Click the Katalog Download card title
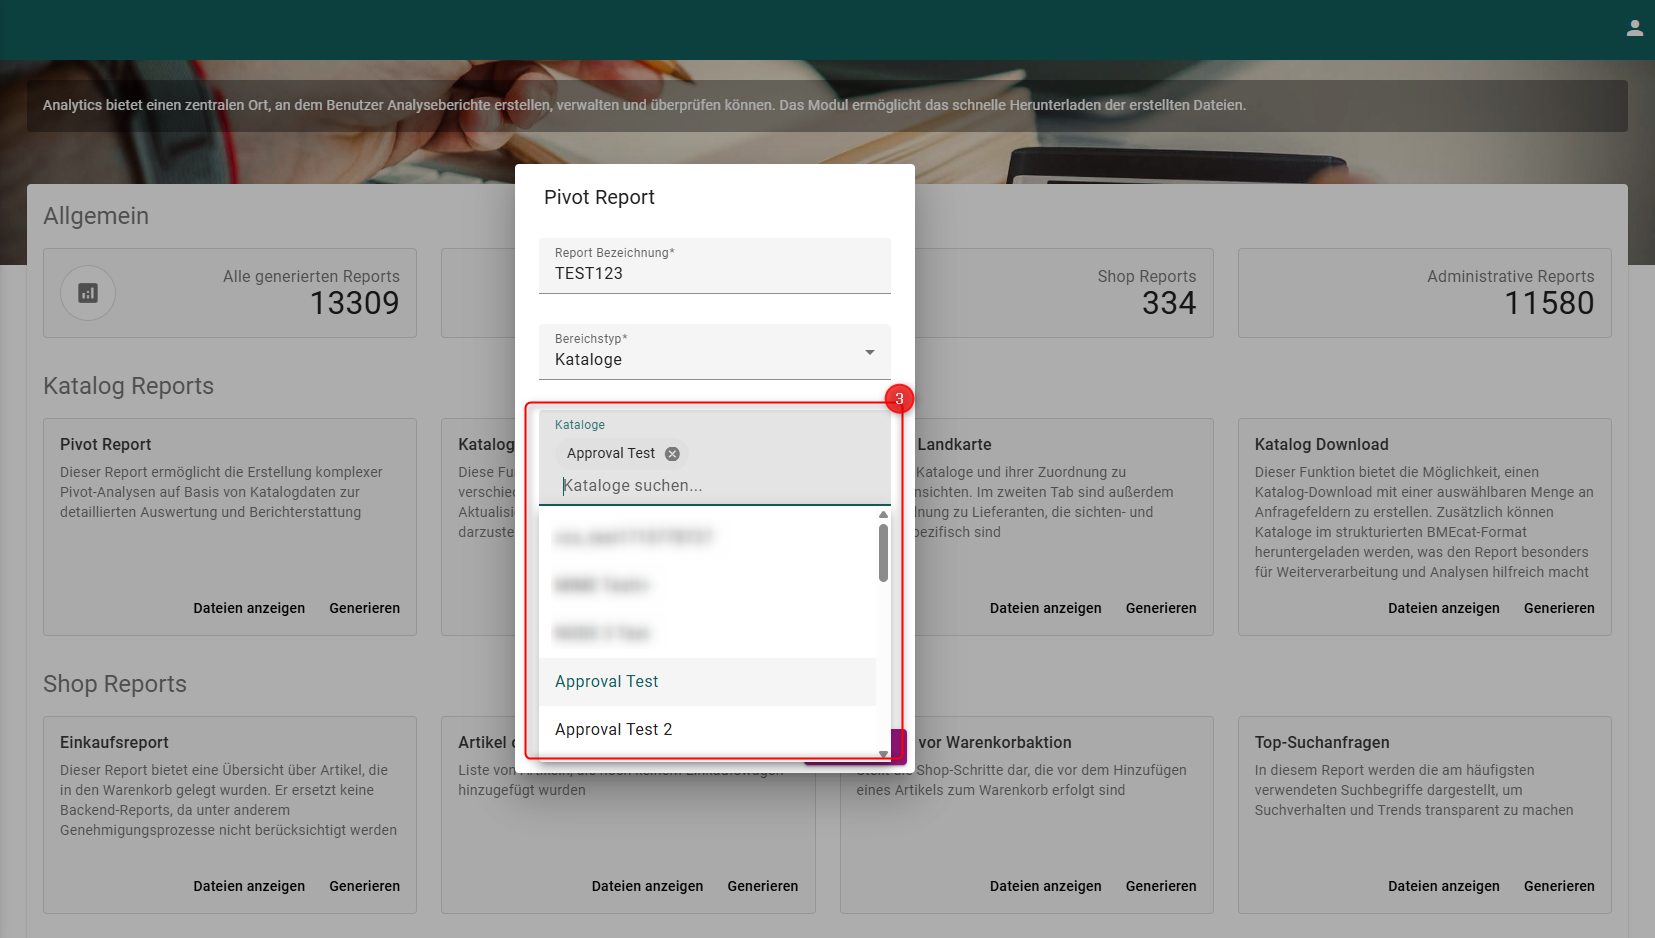This screenshot has width=1655, height=938. pyautogui.click(x=1322, y=445)
